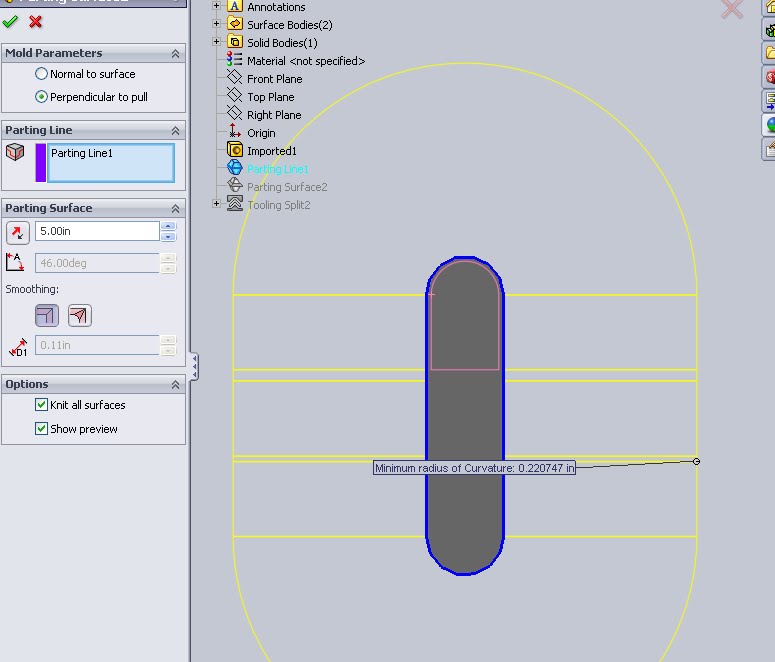Decrease the 5.00in distance value
The image size is (775, 662).
168,237
